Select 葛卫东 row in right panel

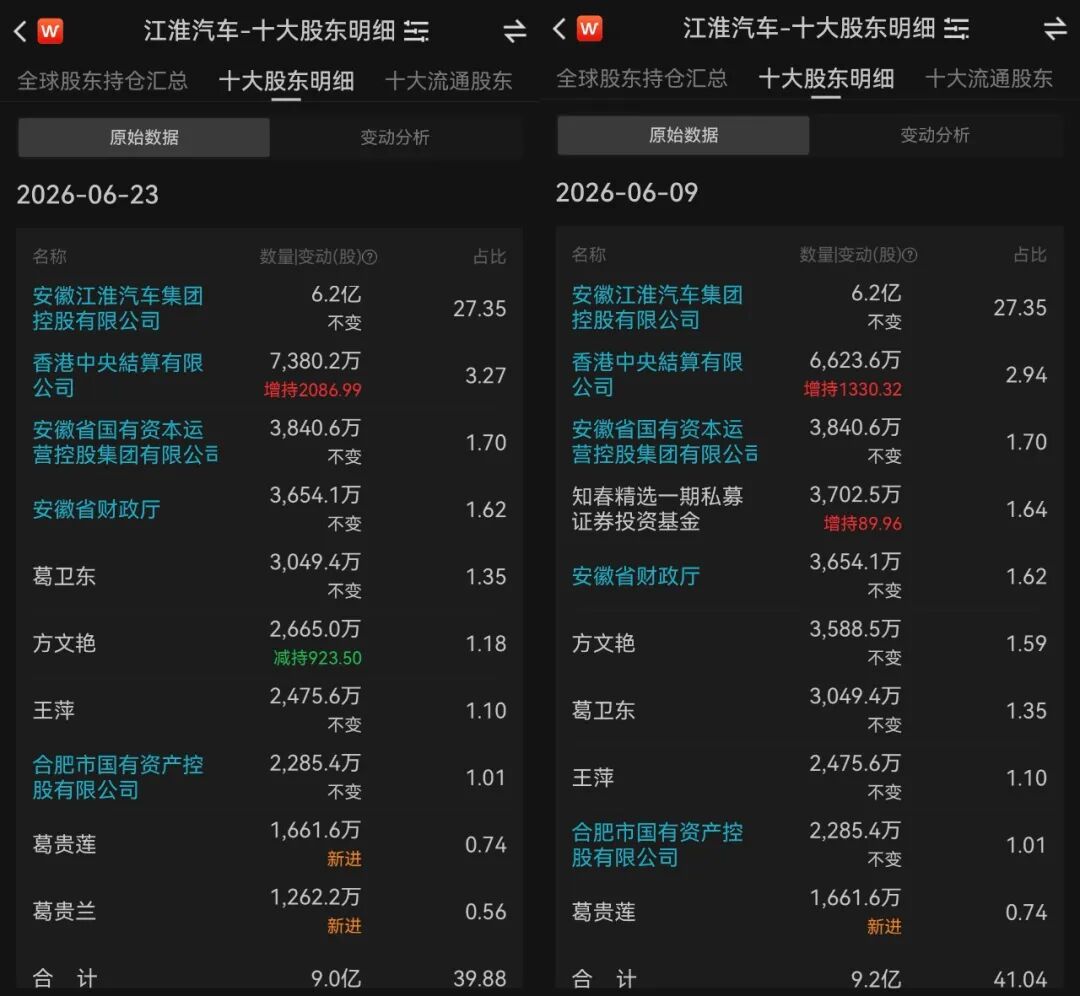click(809, 710)
